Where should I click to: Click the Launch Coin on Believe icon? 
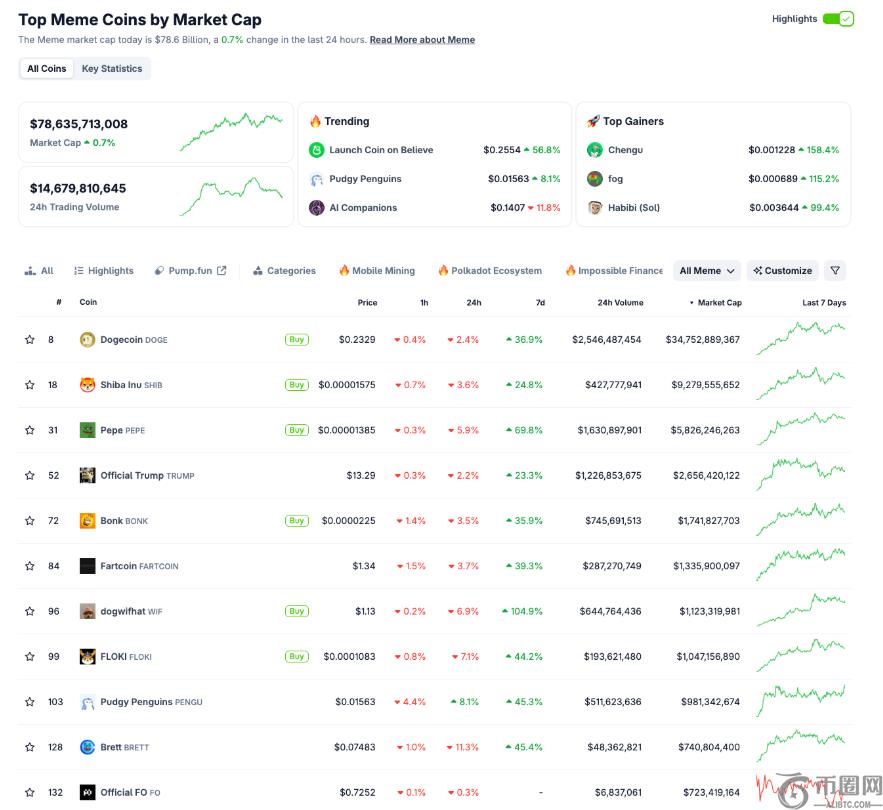[316, 150]
